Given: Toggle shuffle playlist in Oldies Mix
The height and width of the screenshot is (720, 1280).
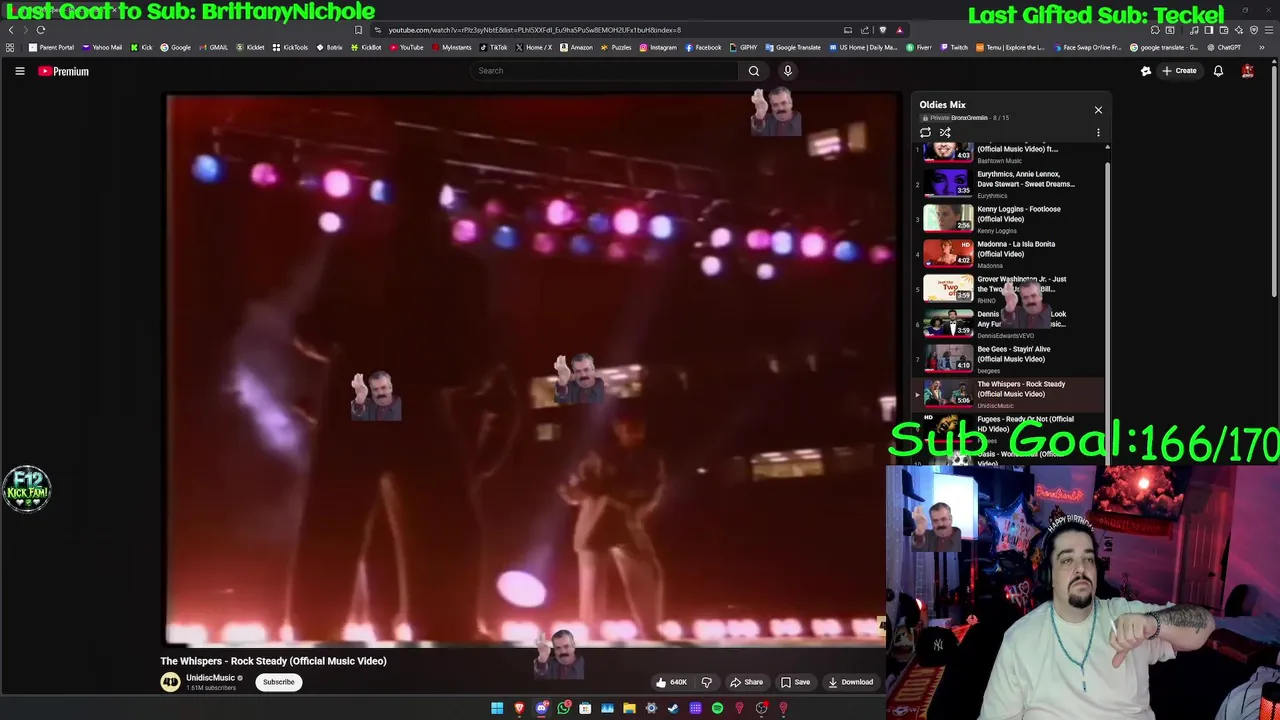Looking at the screenshot, I should (x=945, y=132).
